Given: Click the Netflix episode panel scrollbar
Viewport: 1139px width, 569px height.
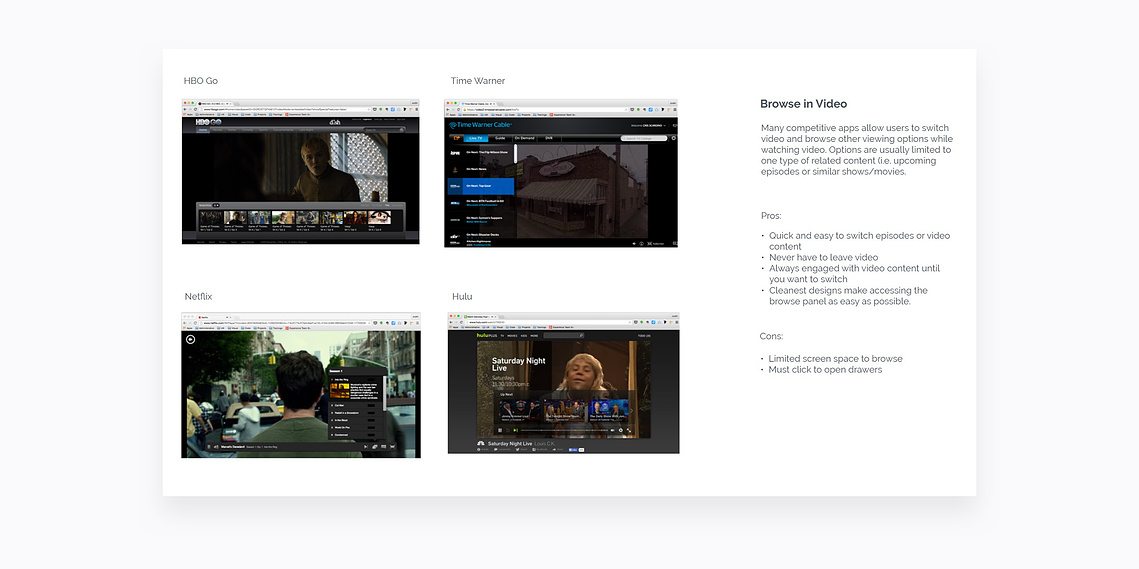Looking at the screenshot, I should tap(385, 393).
